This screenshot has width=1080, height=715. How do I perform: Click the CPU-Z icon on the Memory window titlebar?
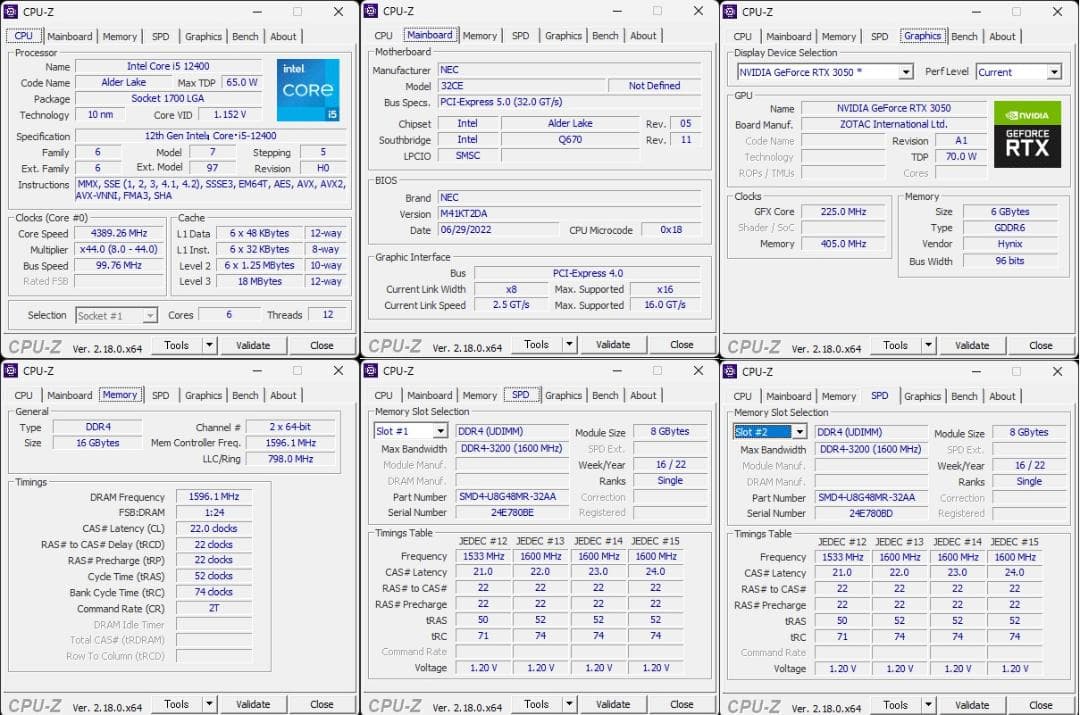pos(10,371)
